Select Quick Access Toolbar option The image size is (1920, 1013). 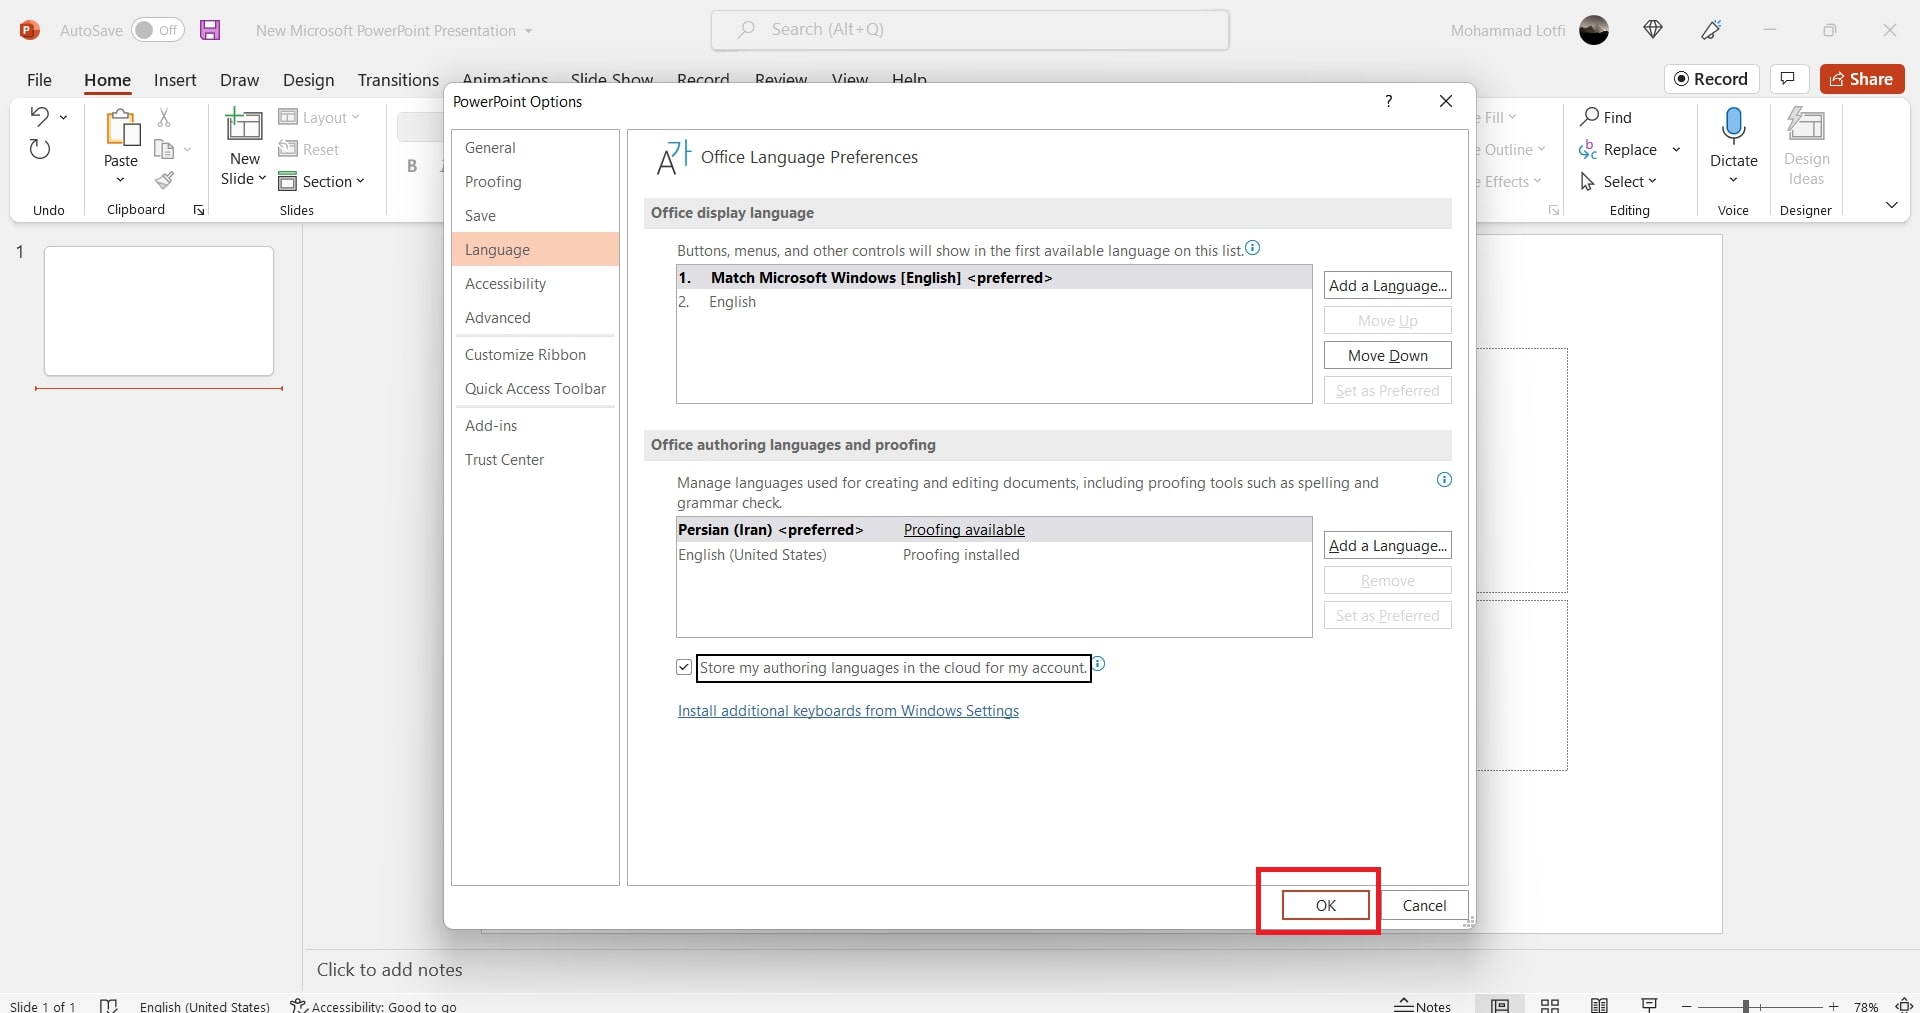point(535,389)
